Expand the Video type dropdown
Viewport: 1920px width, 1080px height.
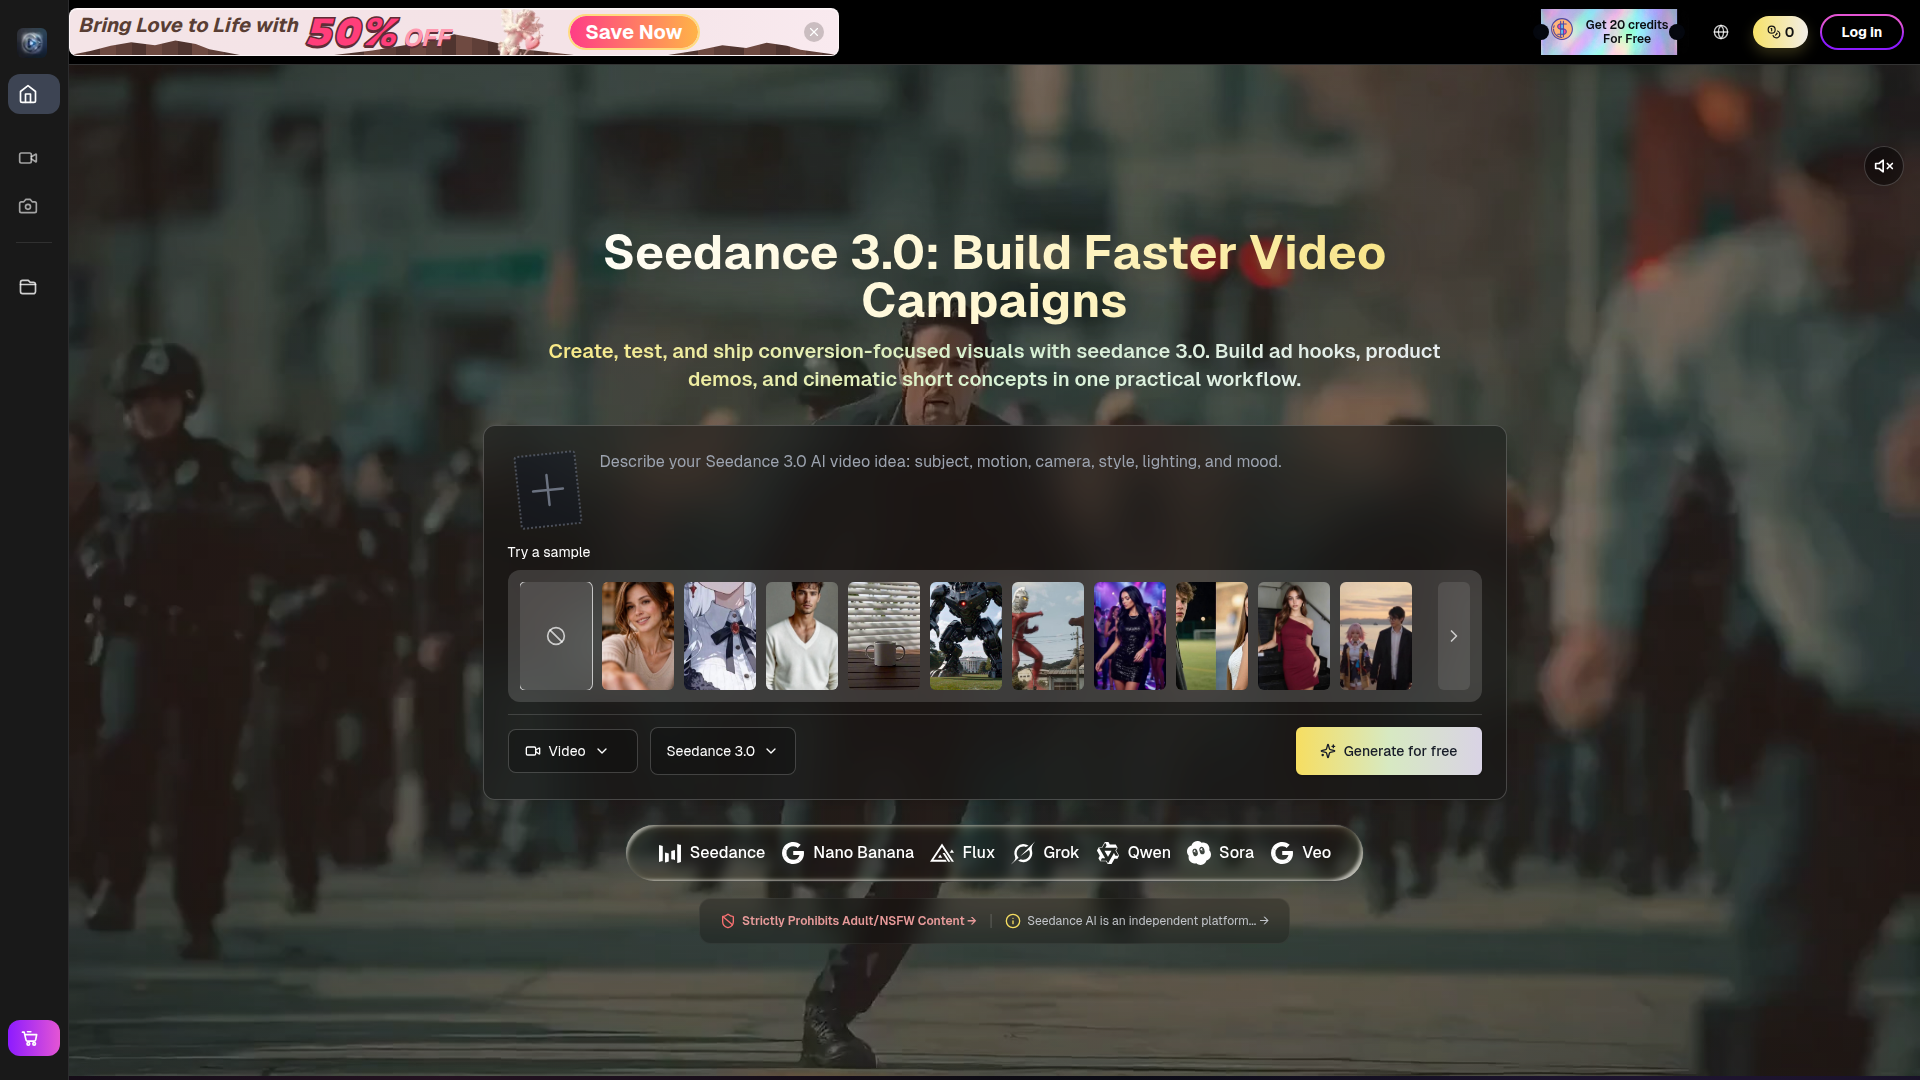(572, 751)
